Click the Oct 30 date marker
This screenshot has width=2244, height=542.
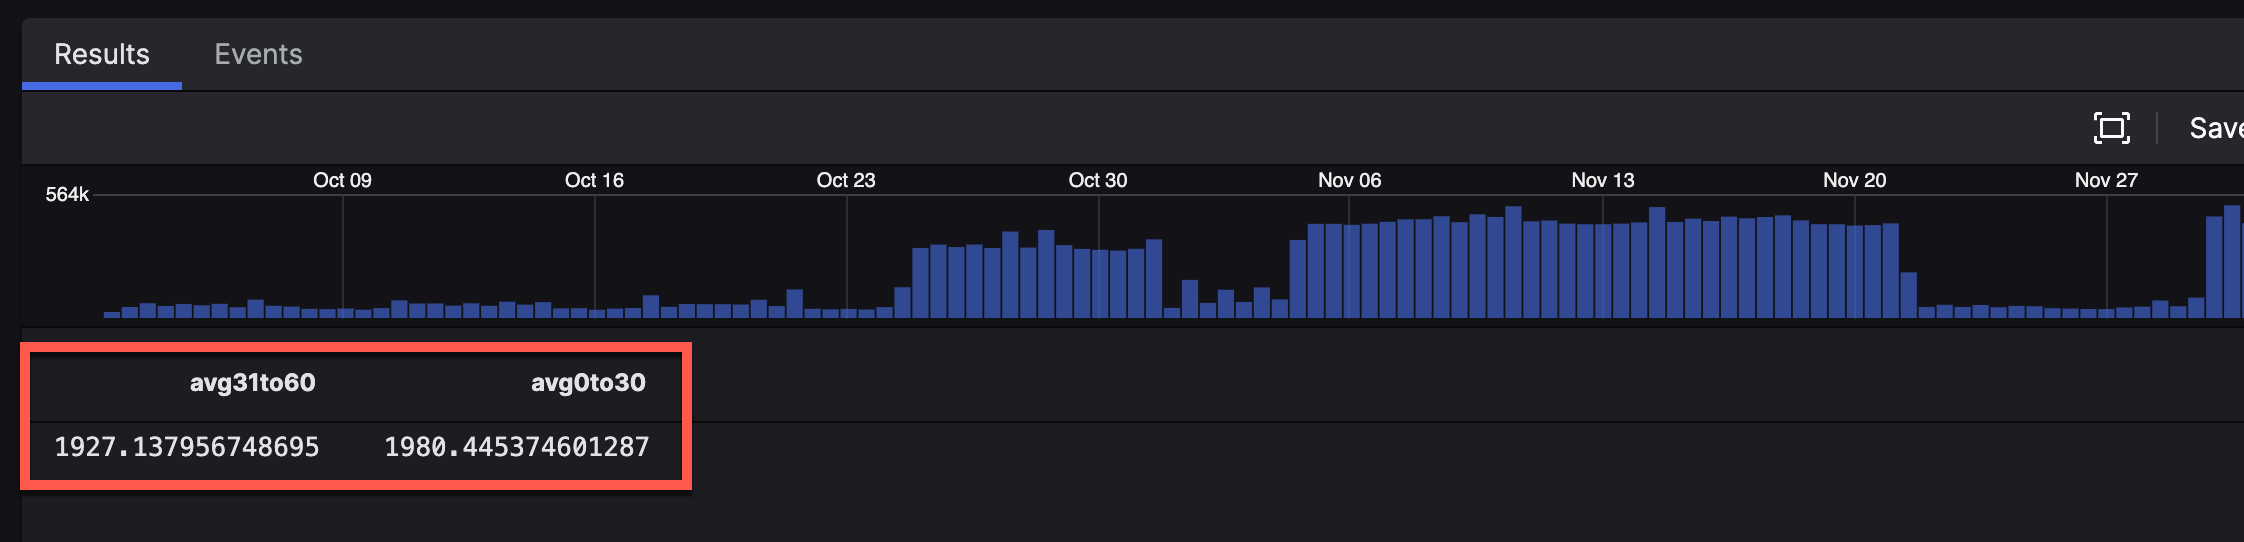coord(1097,180)
